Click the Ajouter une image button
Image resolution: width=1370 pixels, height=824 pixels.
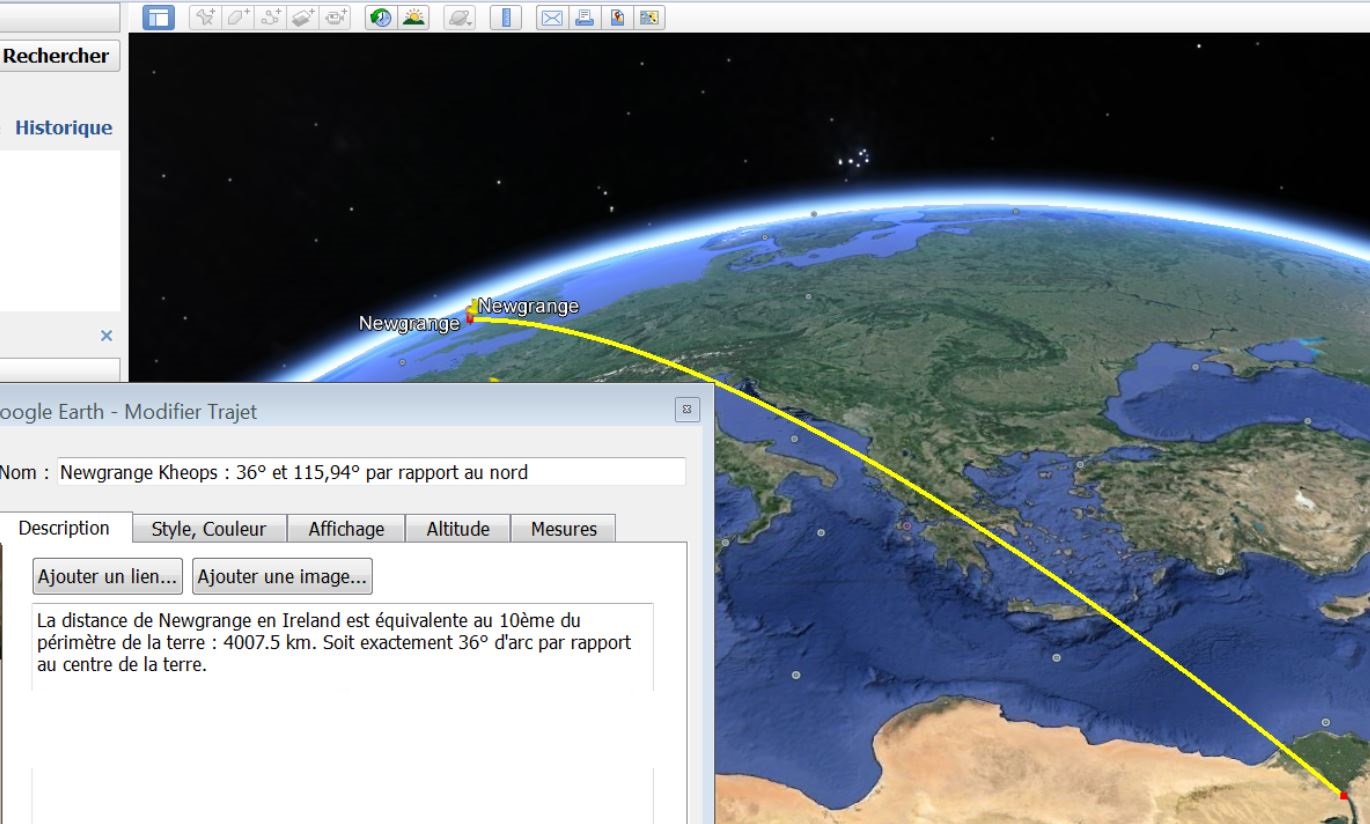click(282, 577)
